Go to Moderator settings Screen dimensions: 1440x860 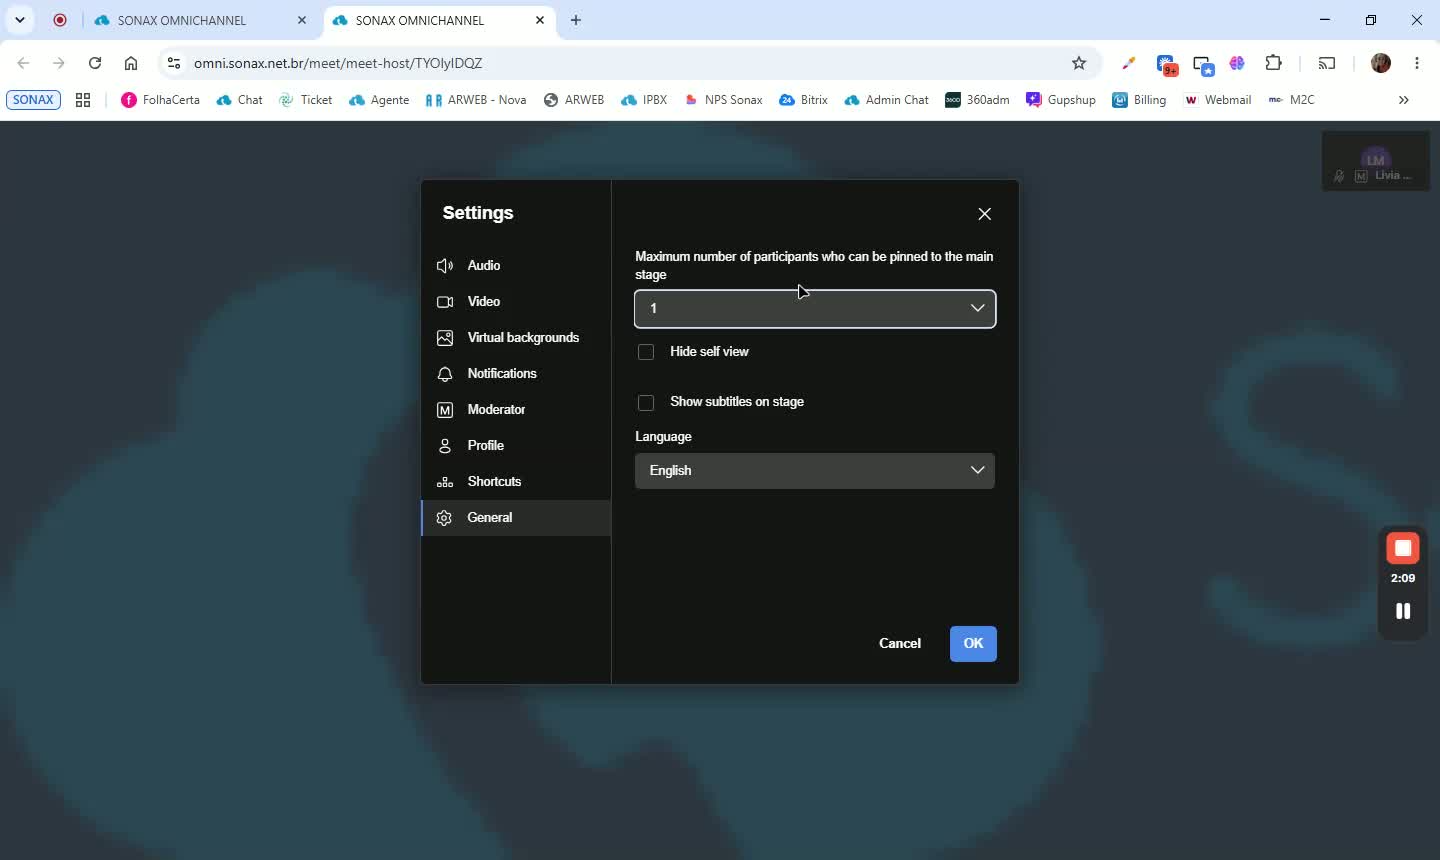pos(516,409)
